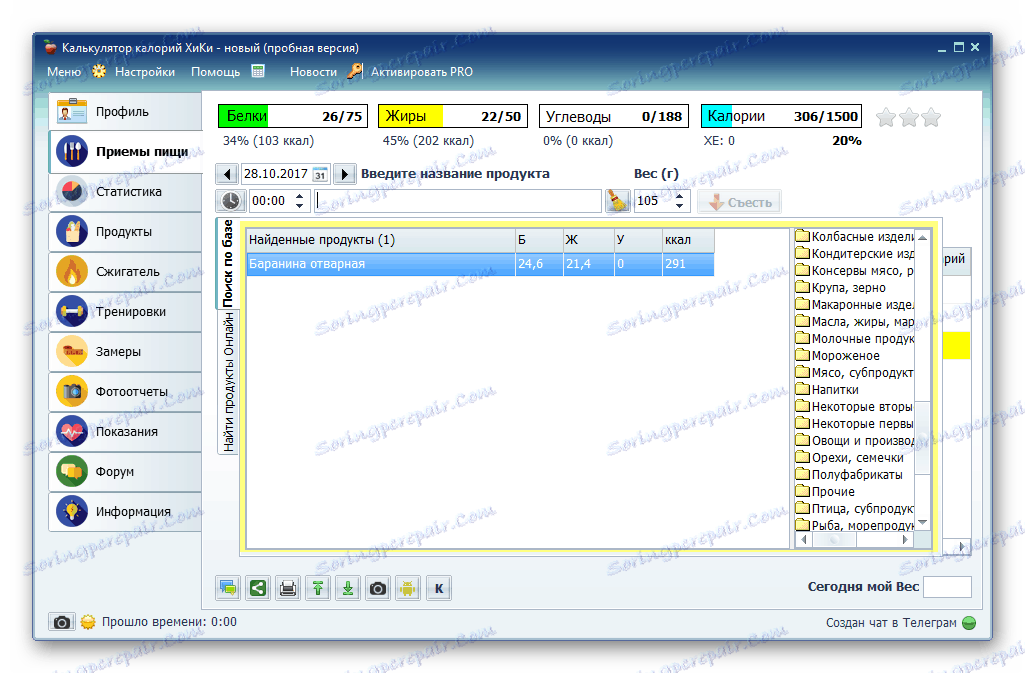The width and height of the screenshot is (1025, 673).
Task: Open the Тренировки section
Action: click(x=125, y=312)
